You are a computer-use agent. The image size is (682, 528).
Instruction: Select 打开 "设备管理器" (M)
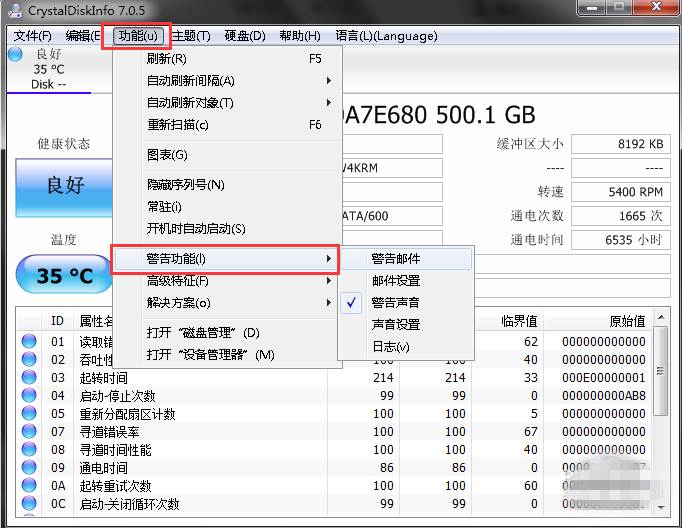227,355
